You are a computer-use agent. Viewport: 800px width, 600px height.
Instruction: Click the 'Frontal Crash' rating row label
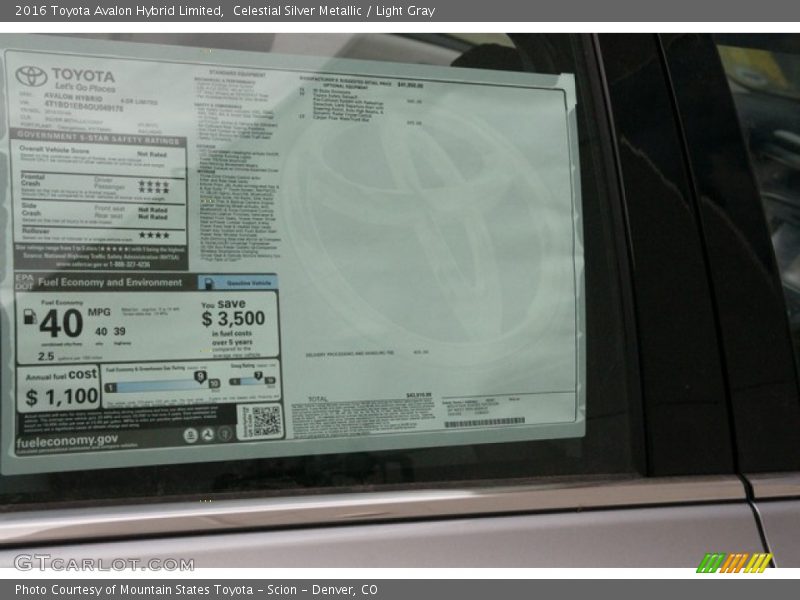33,180
